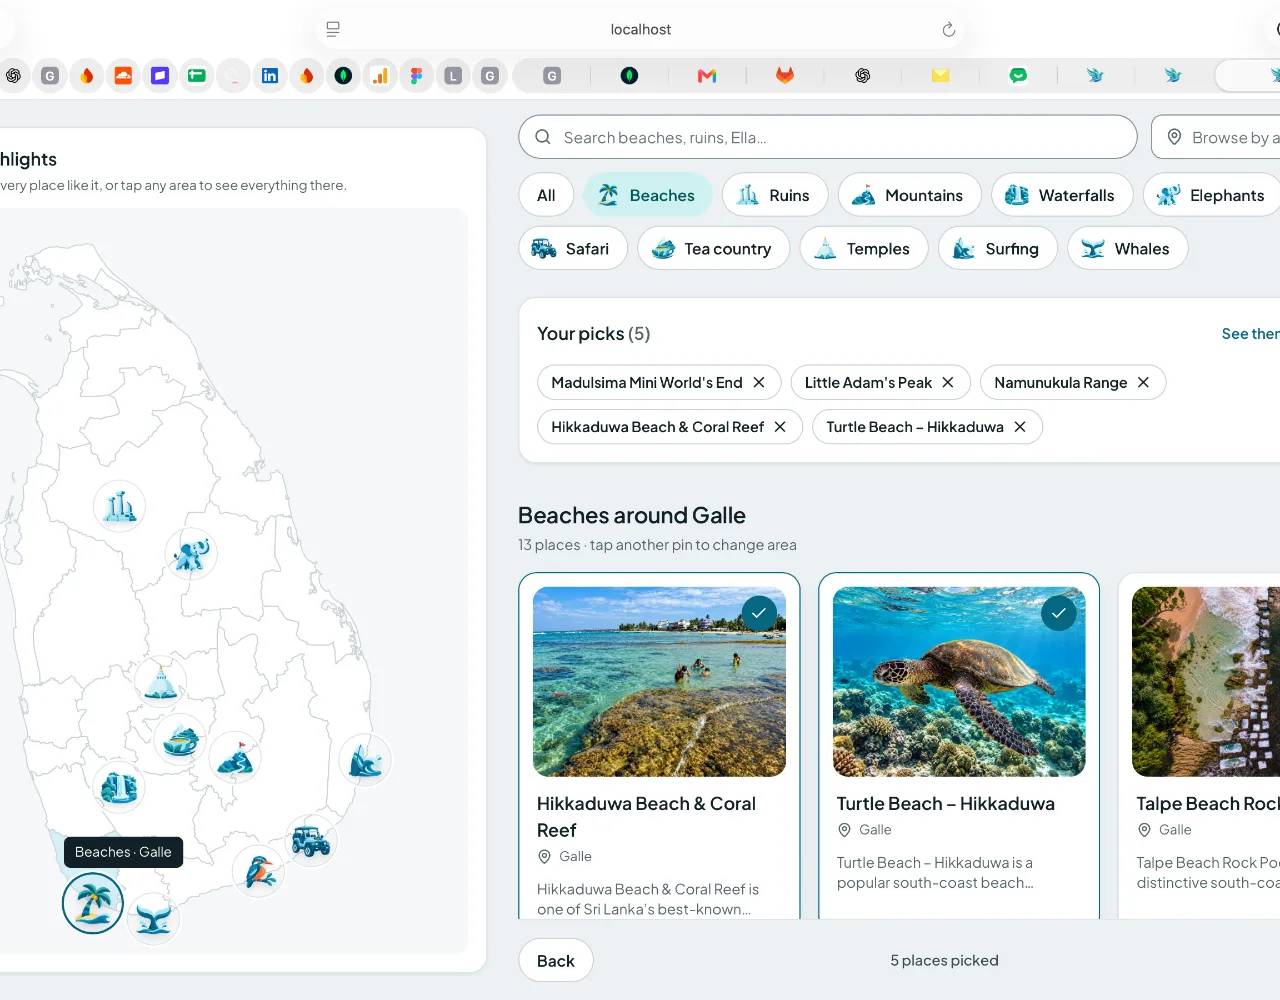Open the Turtle Beach sea turtle photo
1280x1000 pixels.
pos(959,682)
